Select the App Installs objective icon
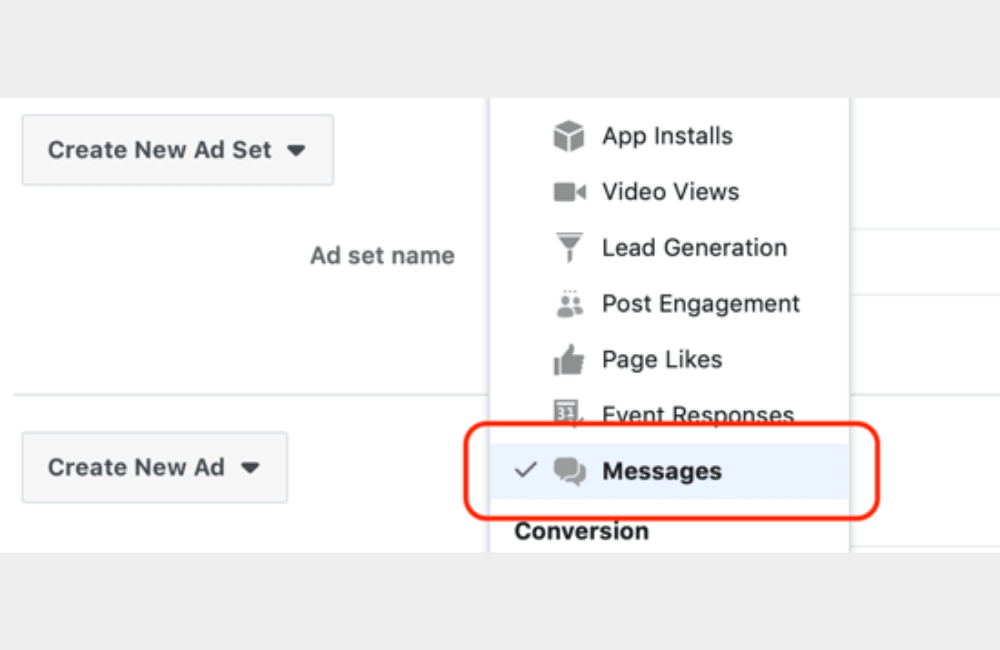Viewport: 1000px width, 650px height. click(x=568, y=135)
